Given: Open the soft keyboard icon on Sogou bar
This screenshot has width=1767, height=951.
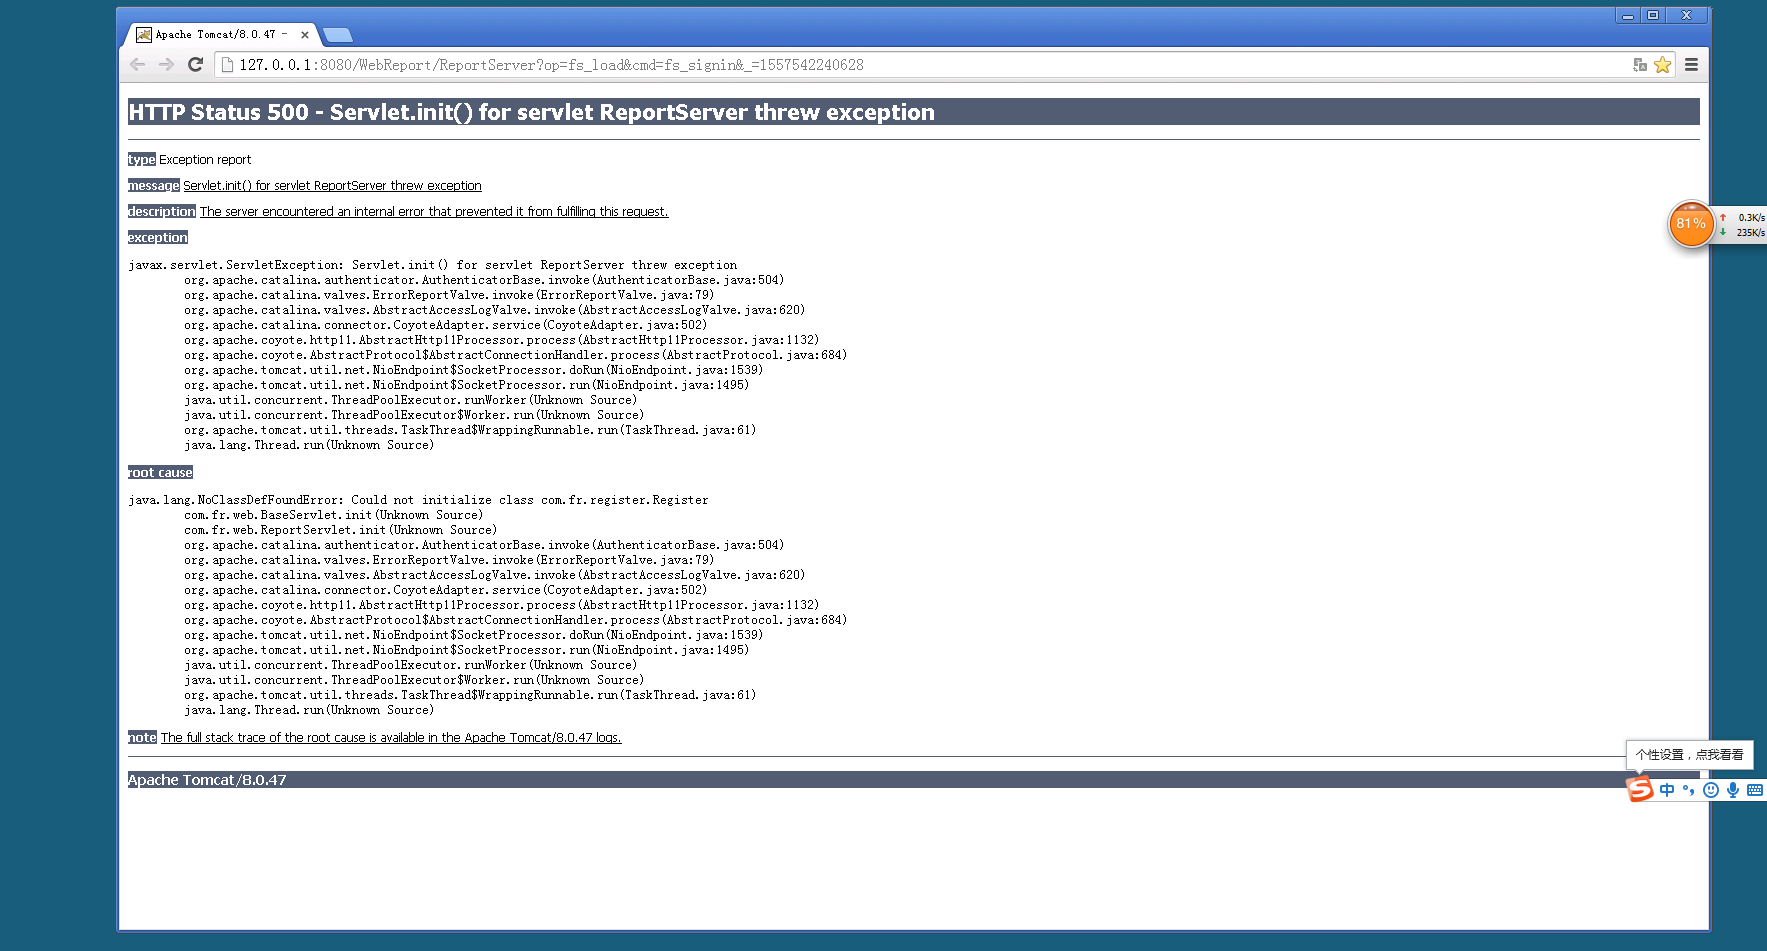Looking at the screenshot, I should (1755, 790).
